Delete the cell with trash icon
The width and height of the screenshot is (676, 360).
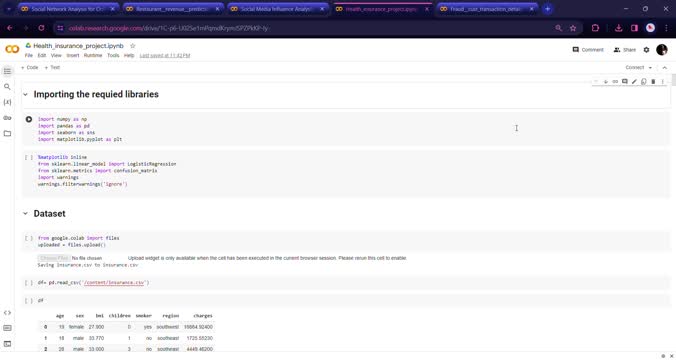pyautogui.click(x=653, y=81)
